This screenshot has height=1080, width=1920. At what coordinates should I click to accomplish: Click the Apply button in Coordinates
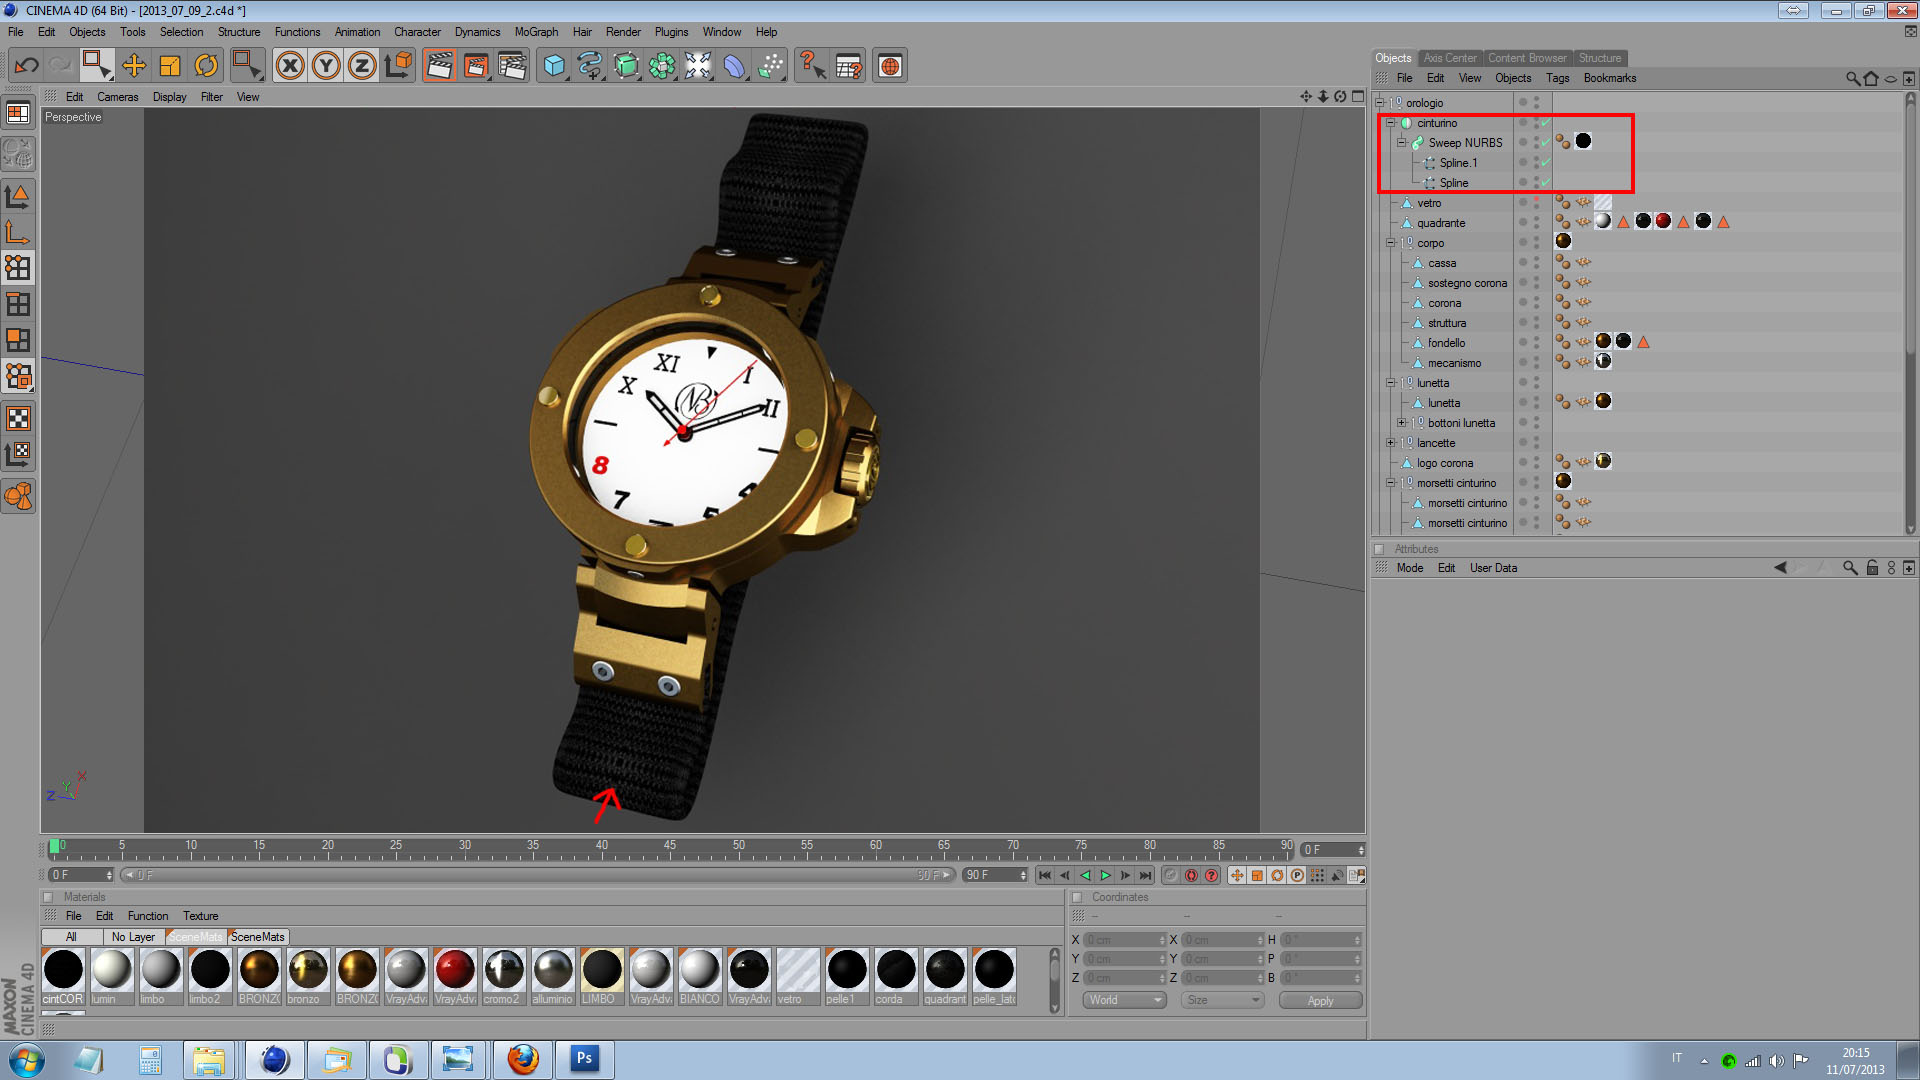click(1320, 1000)
